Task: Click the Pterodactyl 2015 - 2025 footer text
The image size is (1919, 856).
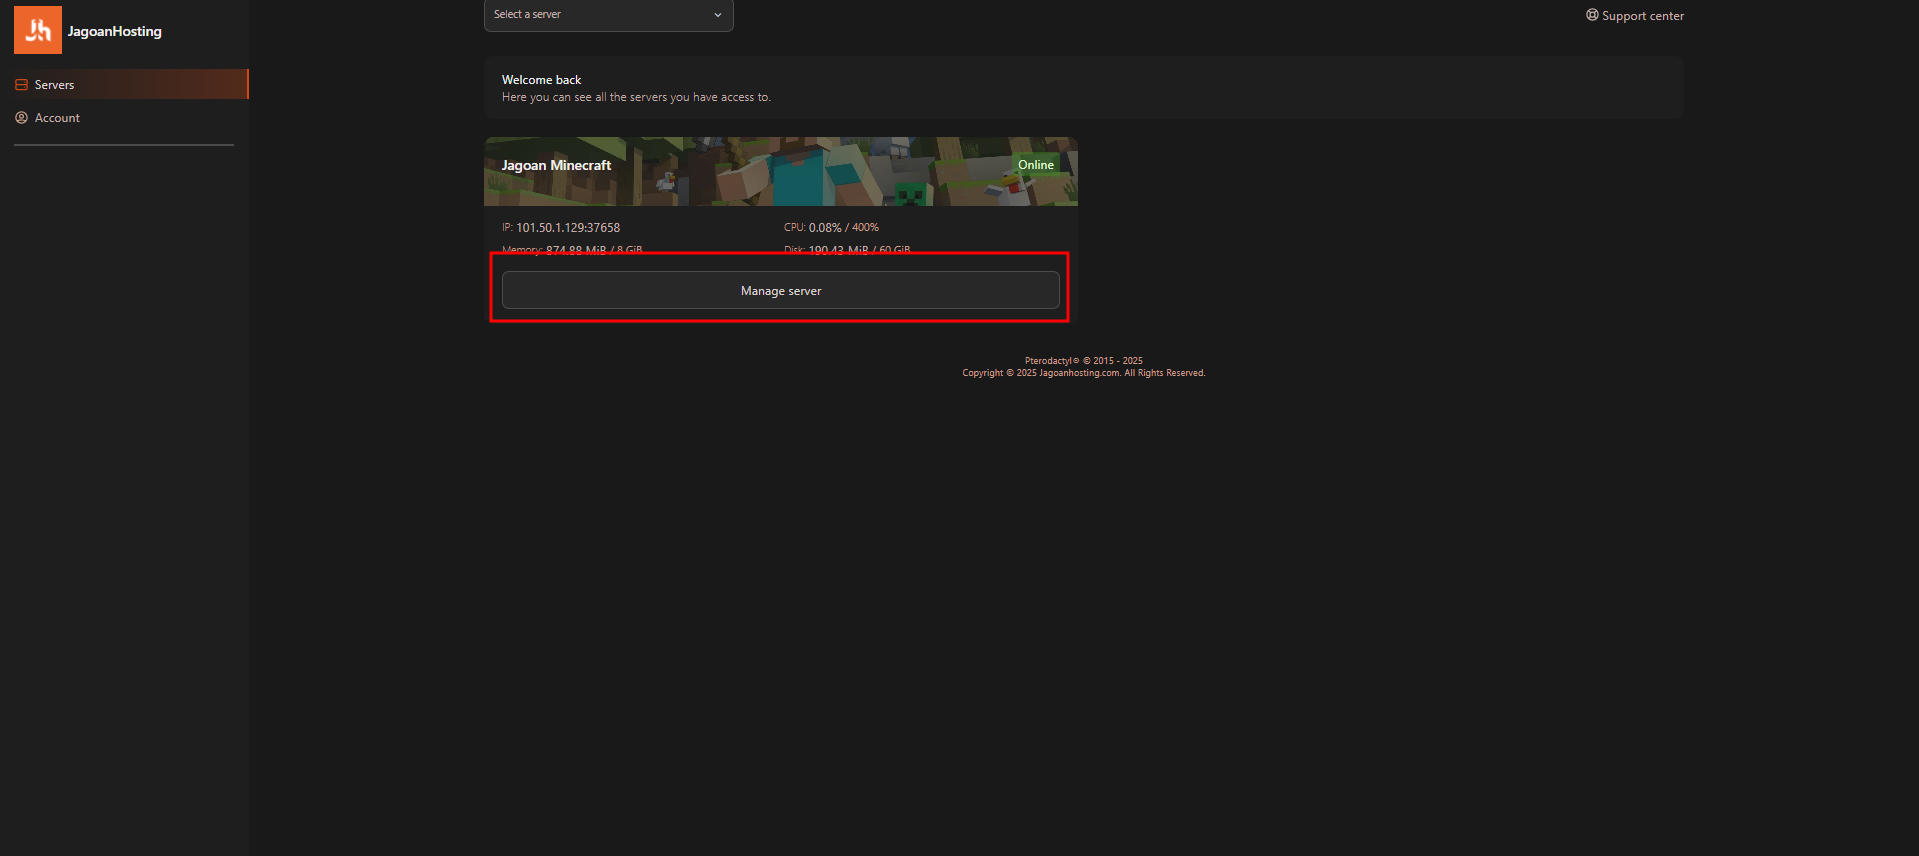Action: (x=1084, y=361)
